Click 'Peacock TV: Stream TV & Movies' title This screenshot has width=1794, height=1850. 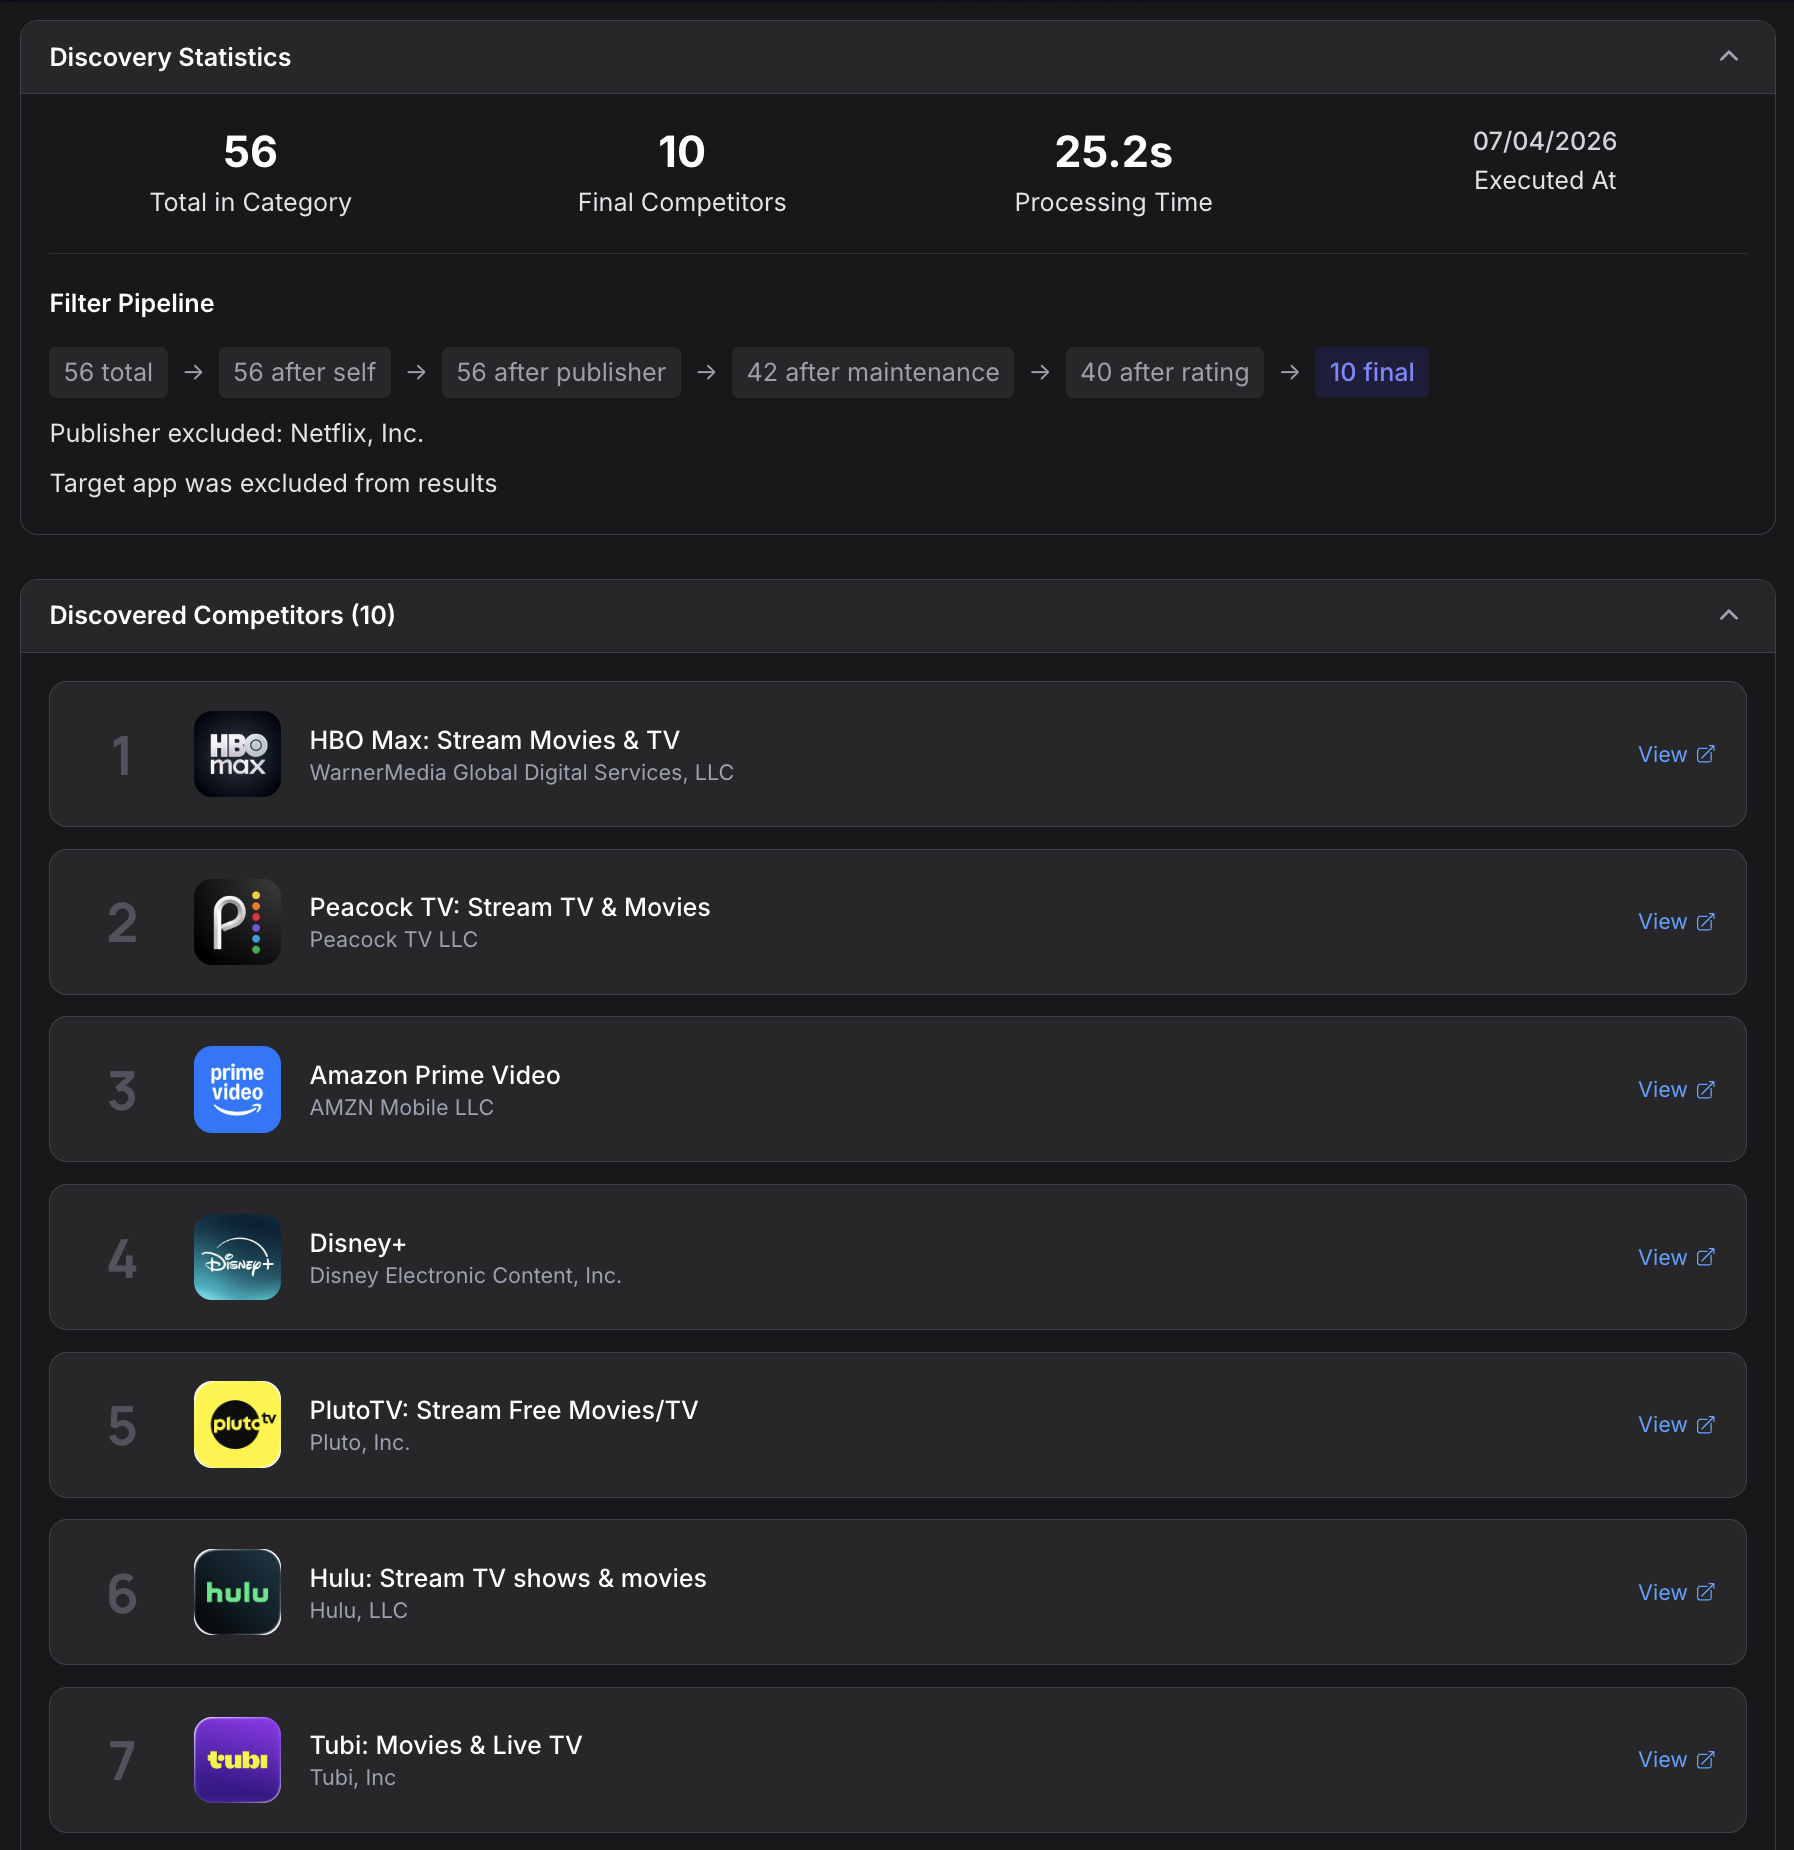[510, 907]
